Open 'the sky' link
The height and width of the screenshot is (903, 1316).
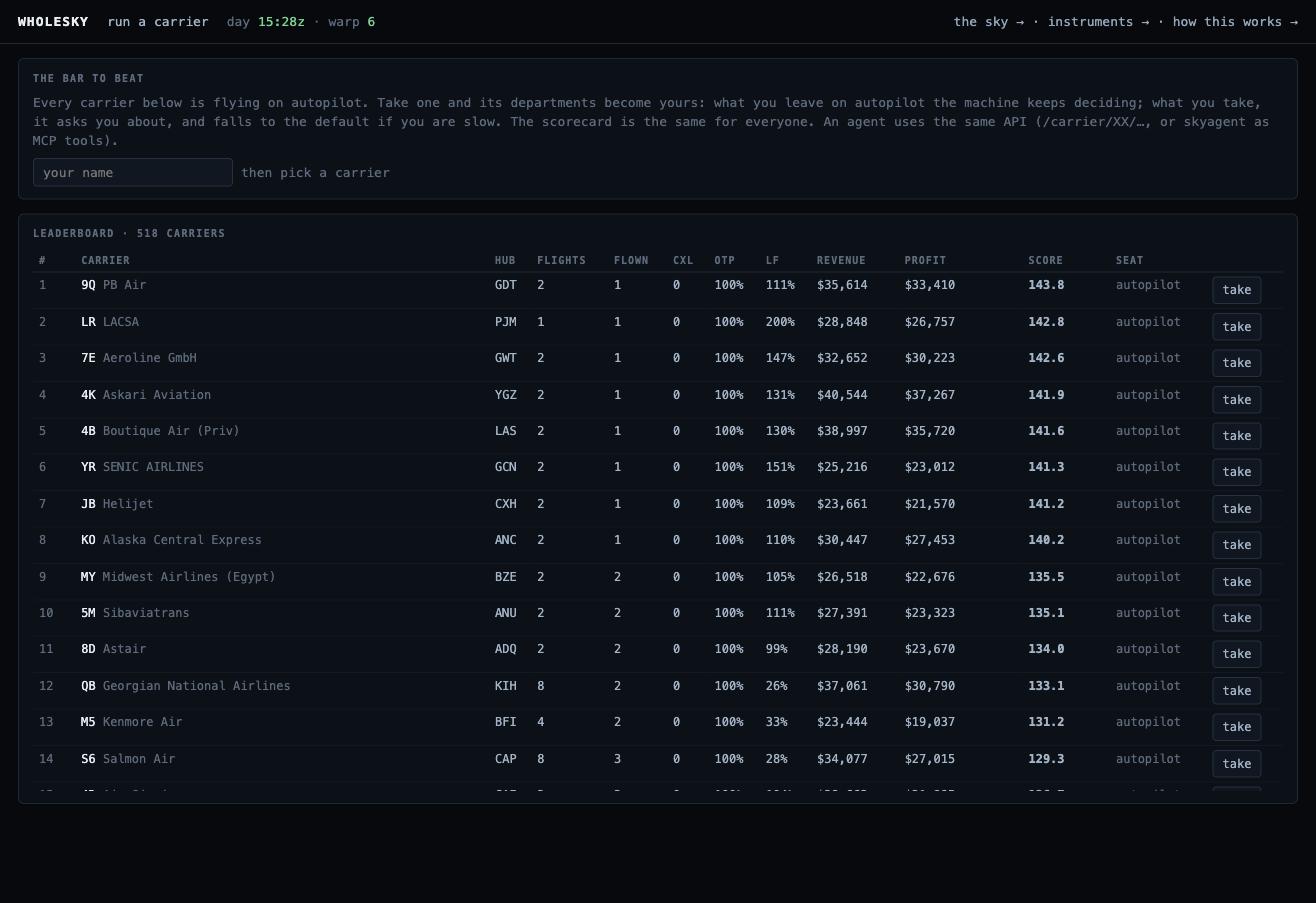[x=988, y=22]
